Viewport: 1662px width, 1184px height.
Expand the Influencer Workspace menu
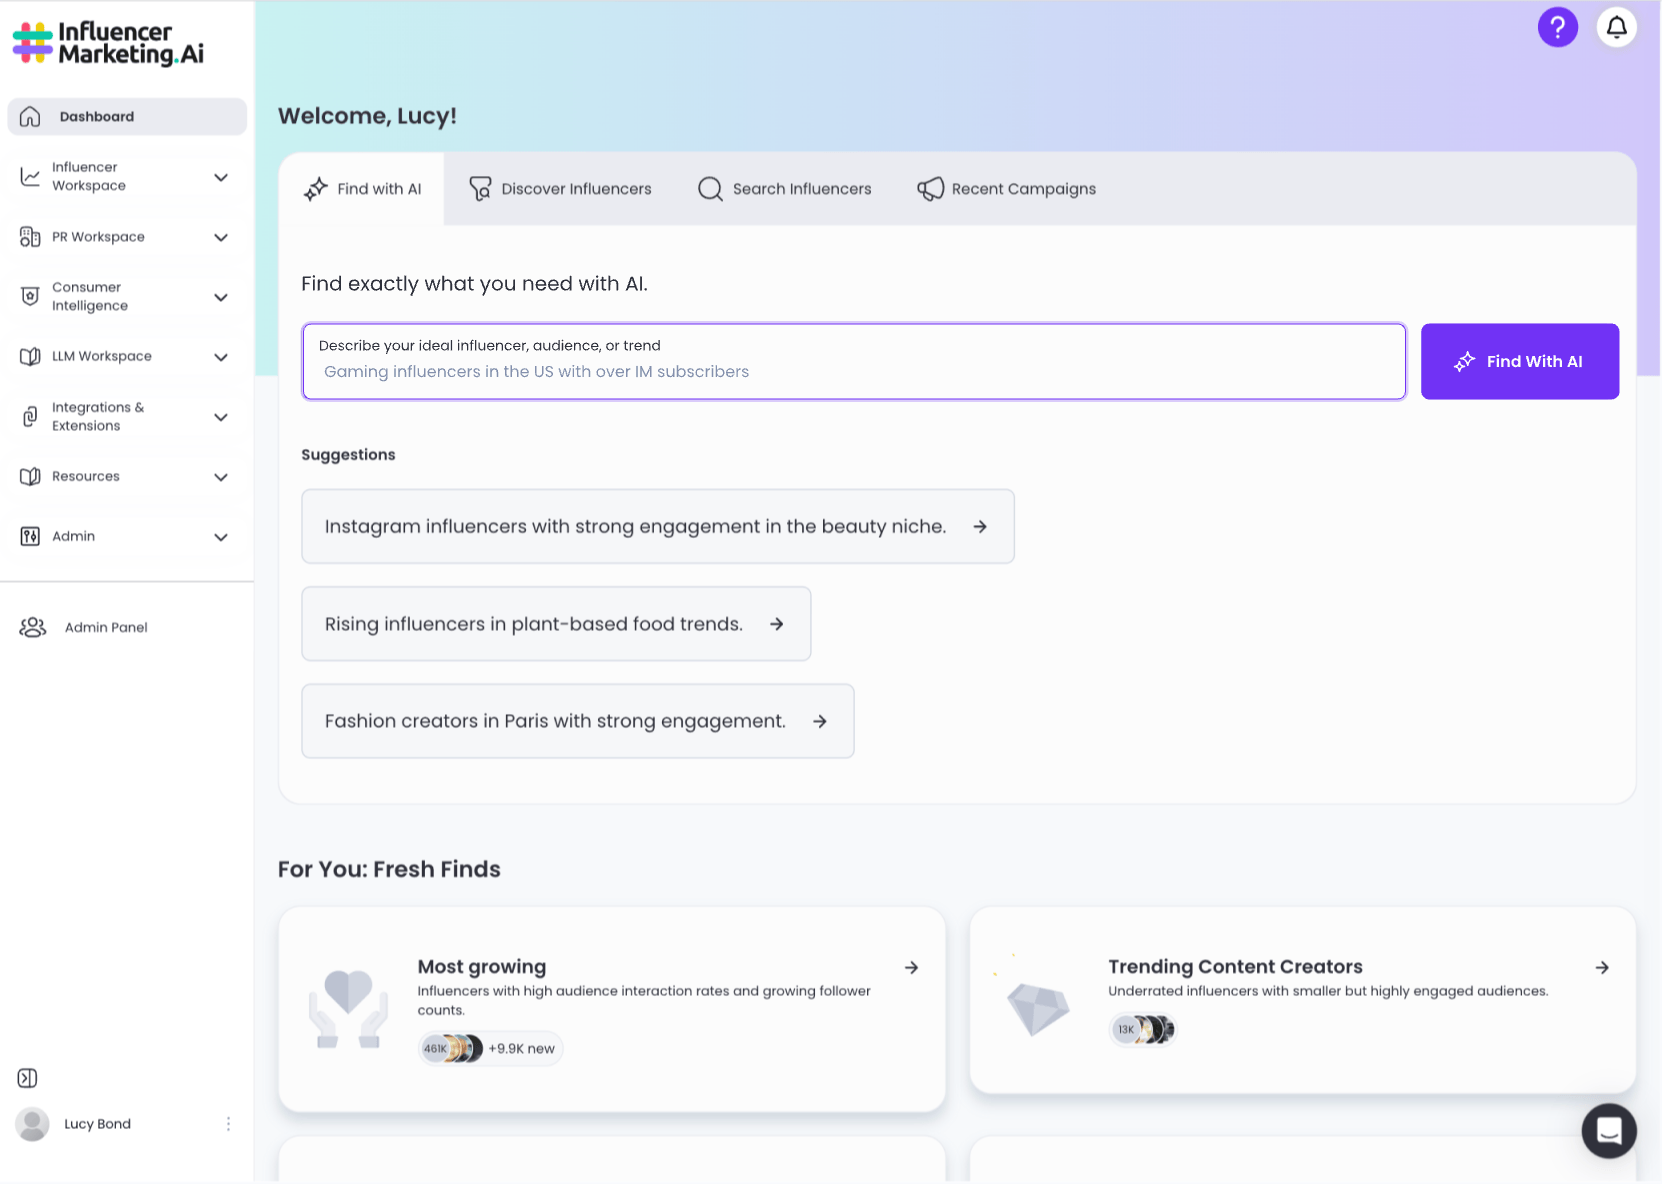pyautogui.click(x=221, y=177)
